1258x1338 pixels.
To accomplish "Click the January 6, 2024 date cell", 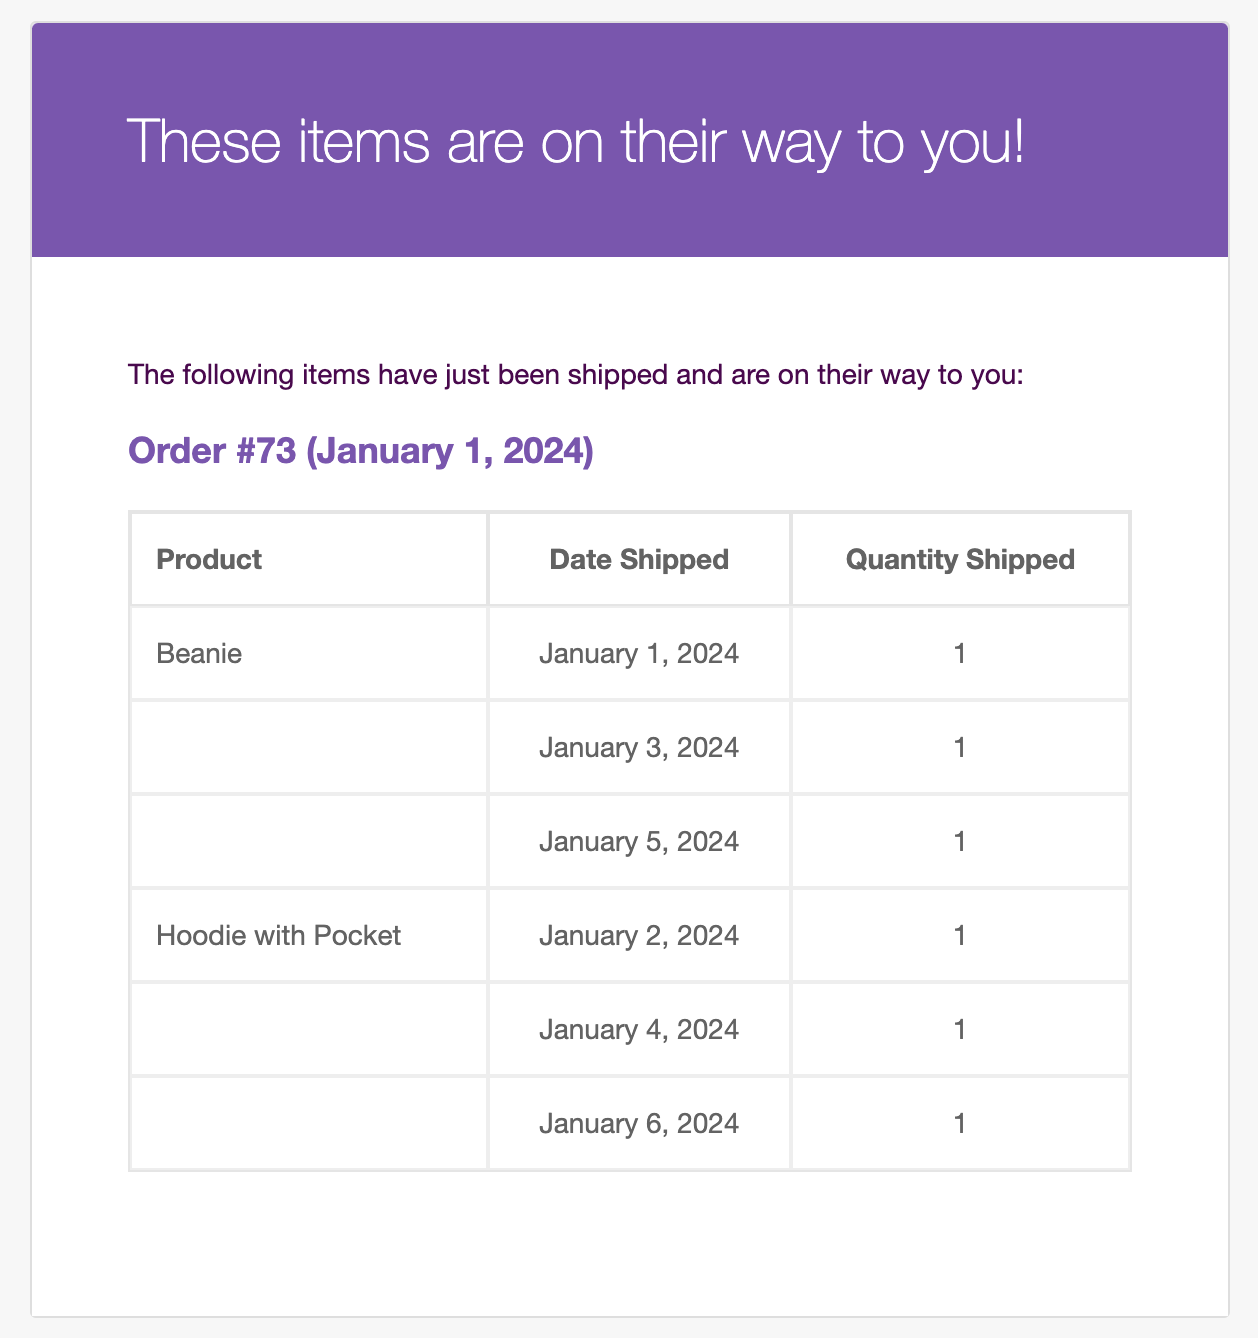I will coord(639,1124).
